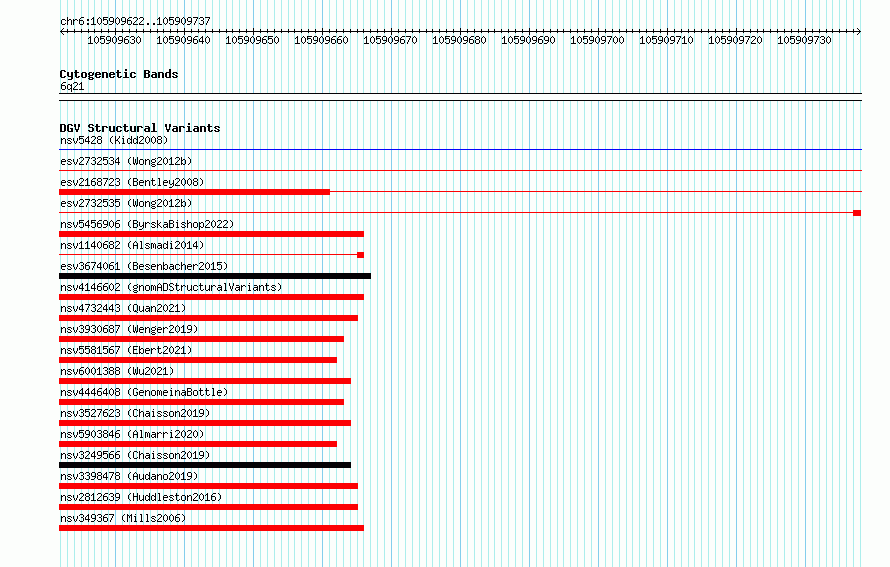890x567 pixels.
Task: Click the black bar under esv3674061 (Besenbacher2015)
Action: [x=215, y=276]
